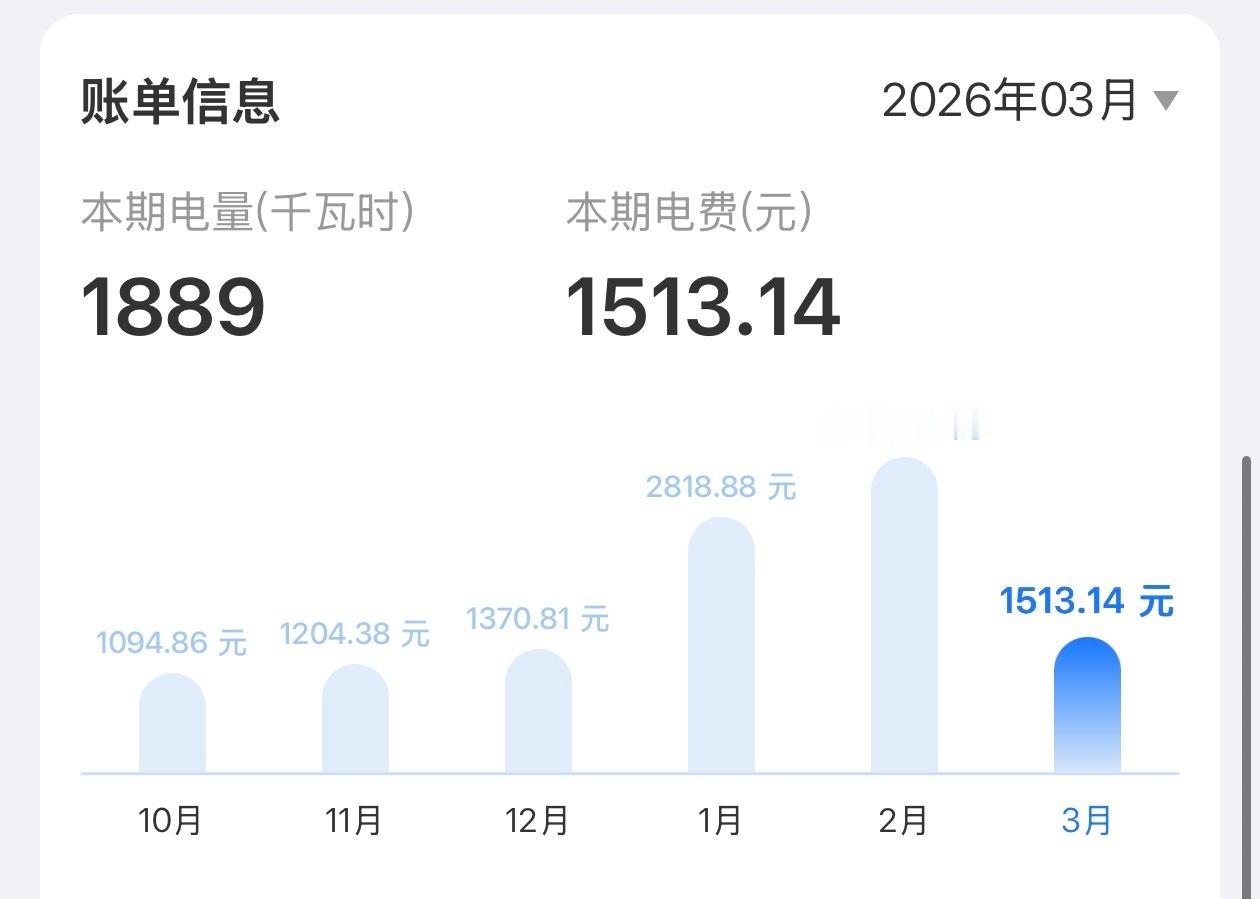Click the 10月 axis label

tap(169, 821)
